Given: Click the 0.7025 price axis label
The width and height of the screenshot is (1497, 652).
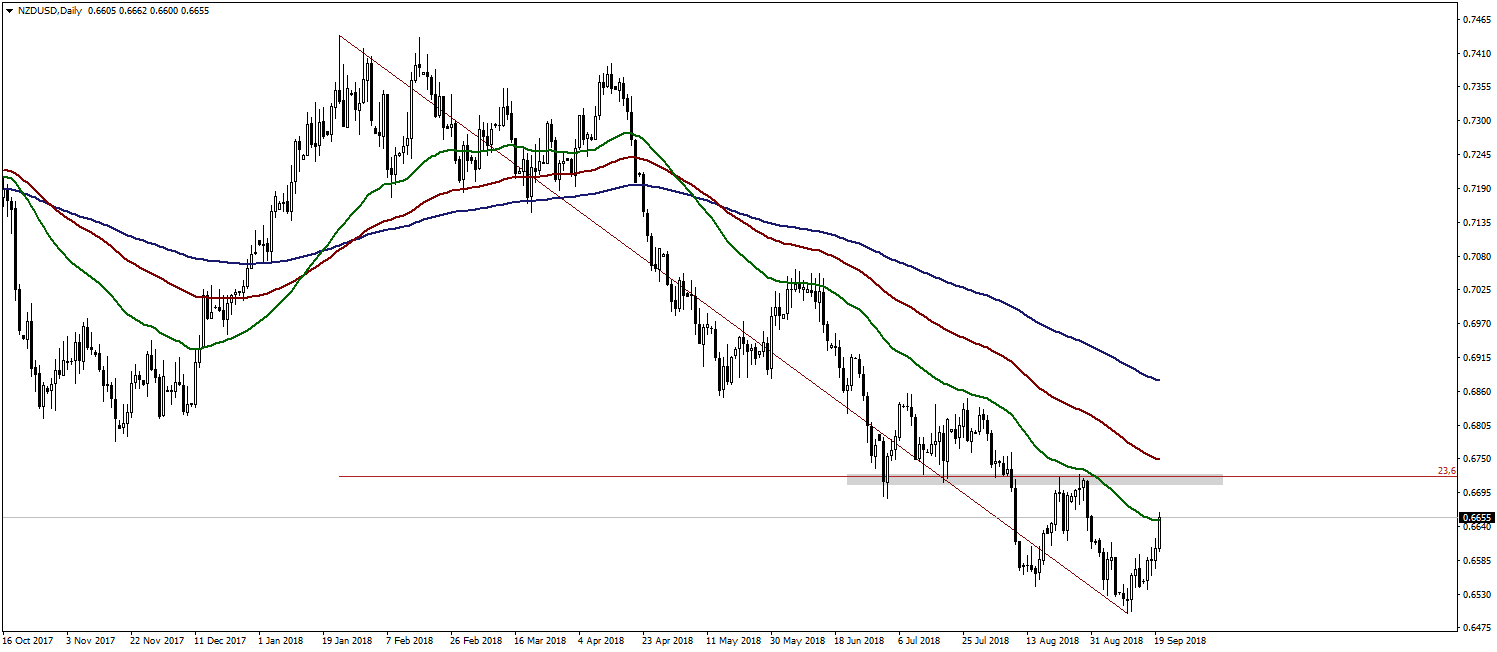Looking at the screenshot, I should (1476, 290).
